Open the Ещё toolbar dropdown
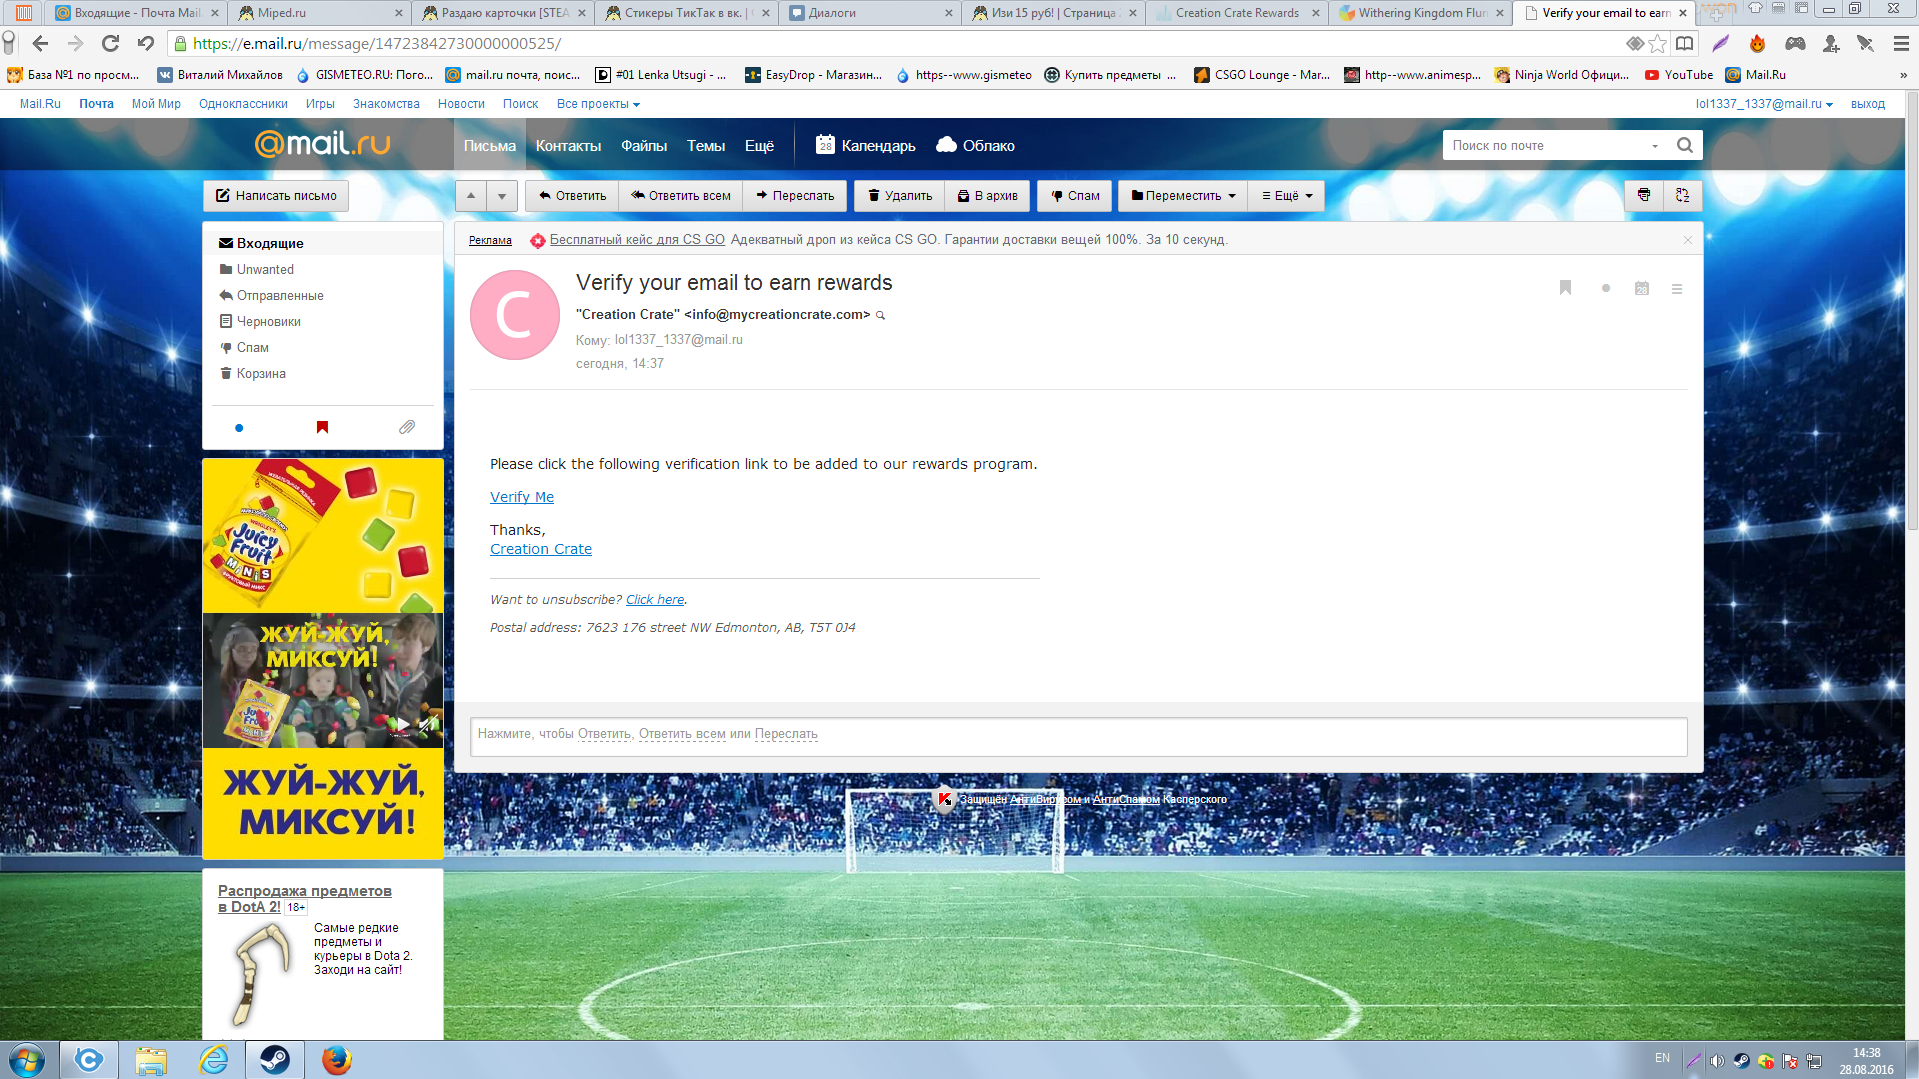This screenshot has height=1079, width=1919. coord(1287,196)
